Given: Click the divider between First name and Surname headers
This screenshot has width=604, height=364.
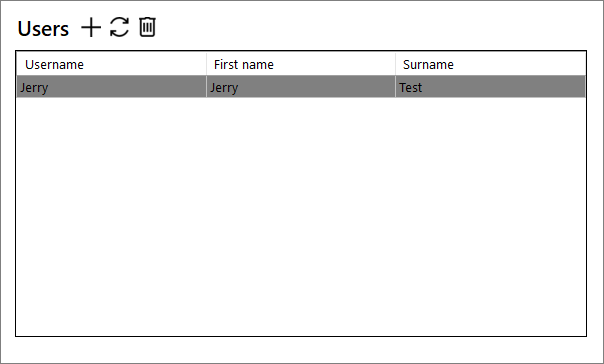Looking at the screenshot, I should pos(395,64).
